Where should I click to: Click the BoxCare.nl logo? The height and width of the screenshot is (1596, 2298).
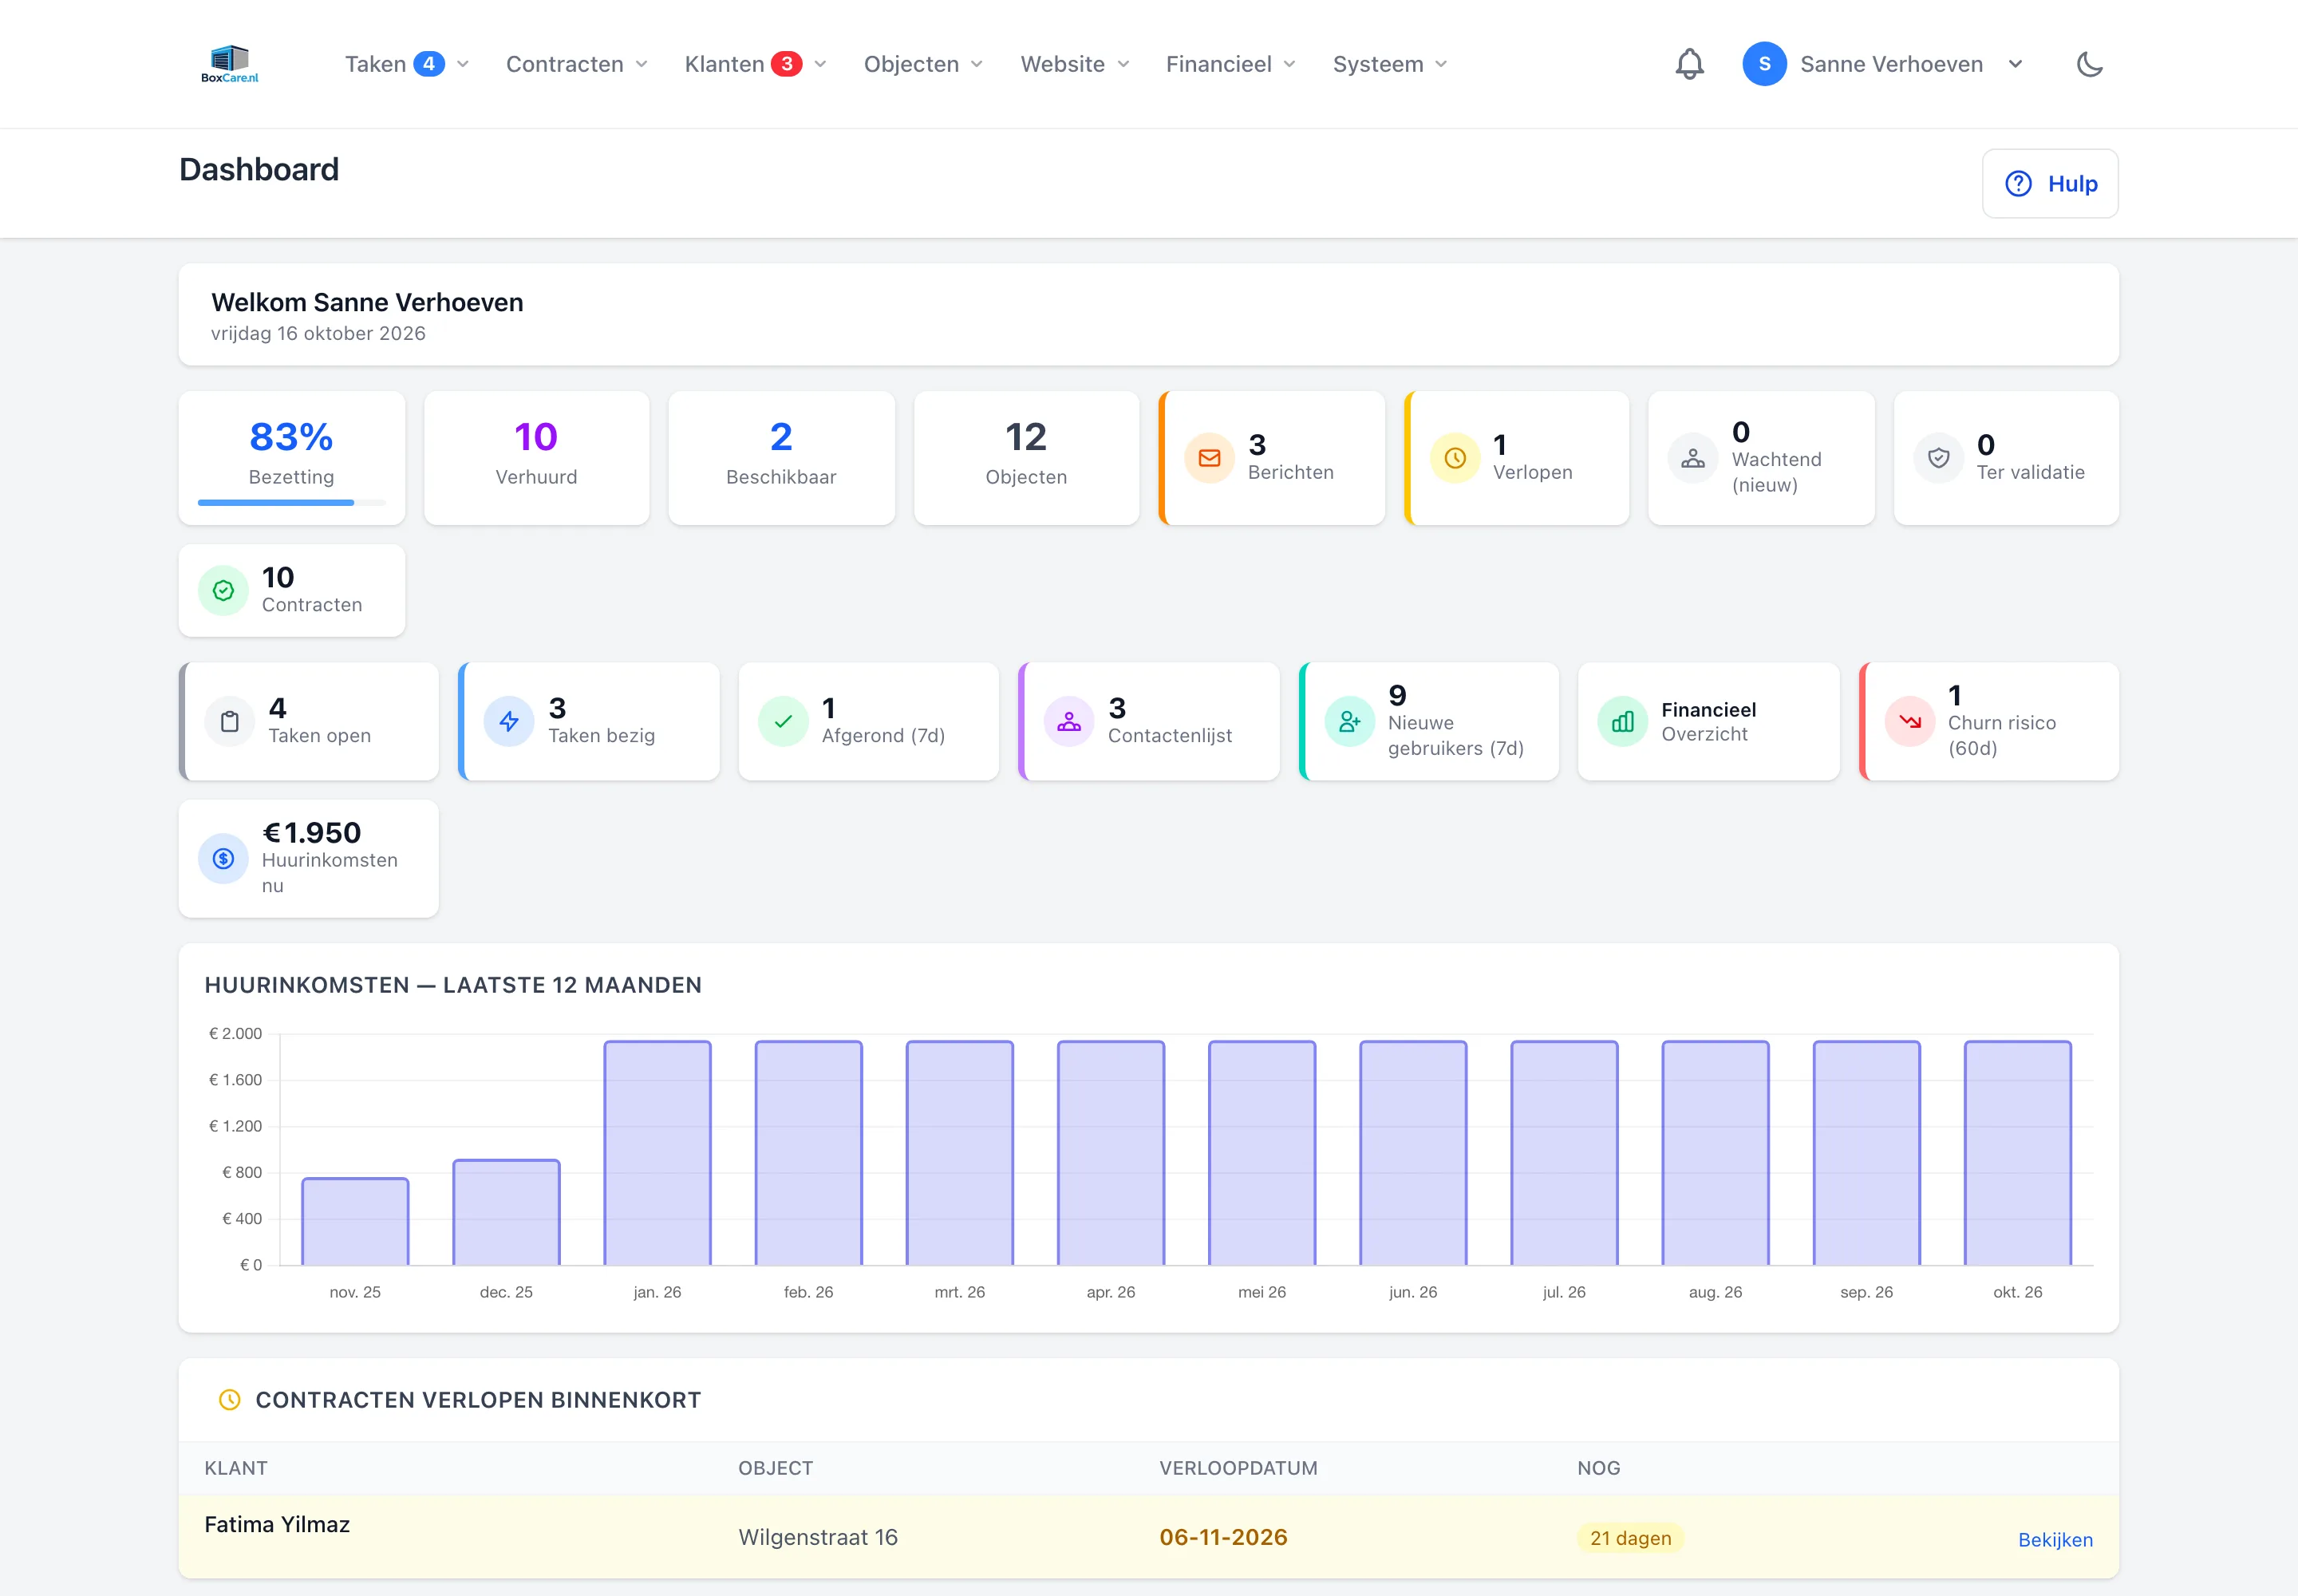(x=229, y=64)
